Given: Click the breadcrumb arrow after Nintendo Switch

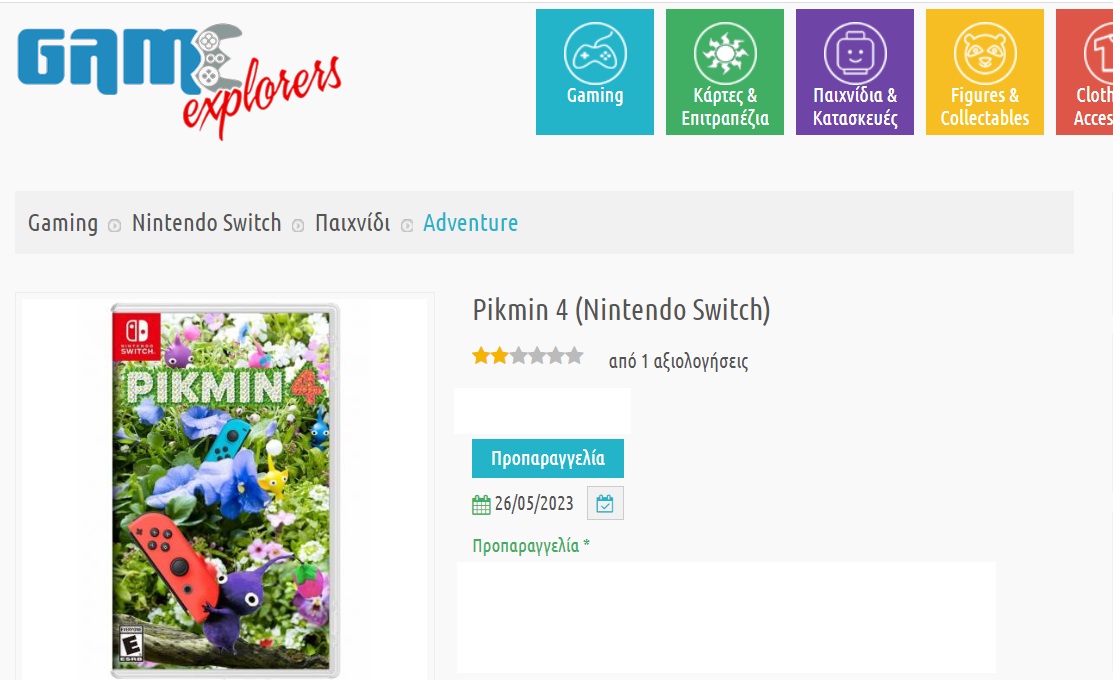Looking at the screenshot, I should click(x=298, y=226).
